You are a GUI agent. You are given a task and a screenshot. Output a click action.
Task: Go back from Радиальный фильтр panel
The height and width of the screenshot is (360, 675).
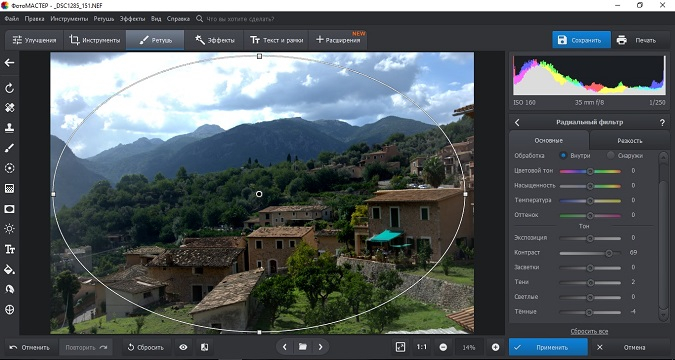517,123
